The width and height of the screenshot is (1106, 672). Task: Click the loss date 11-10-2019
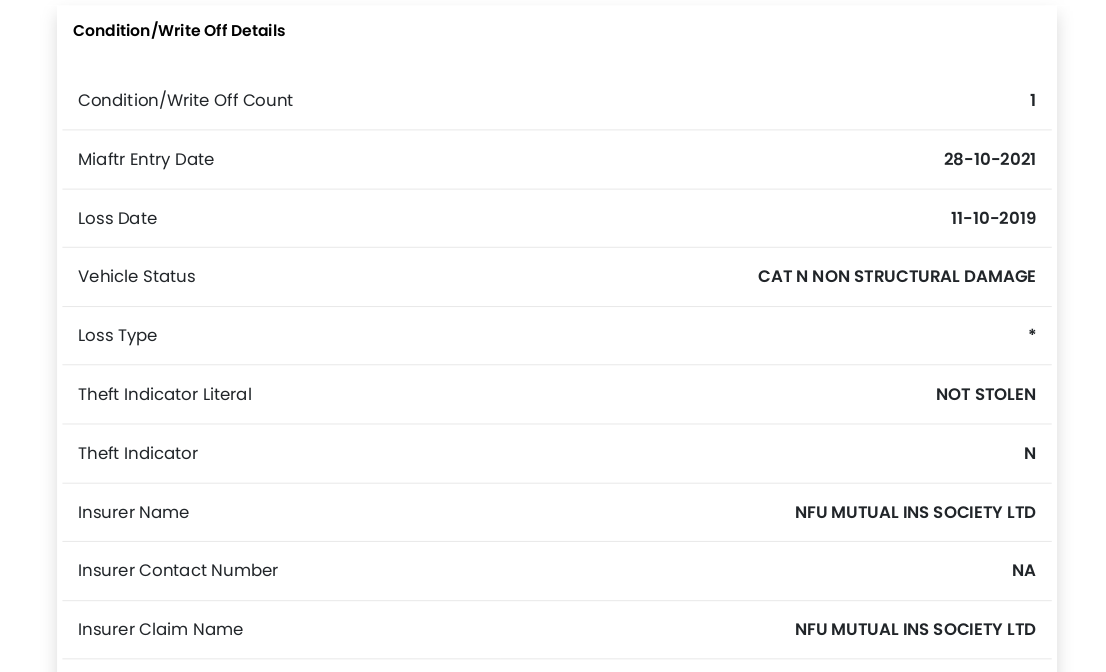993,218
